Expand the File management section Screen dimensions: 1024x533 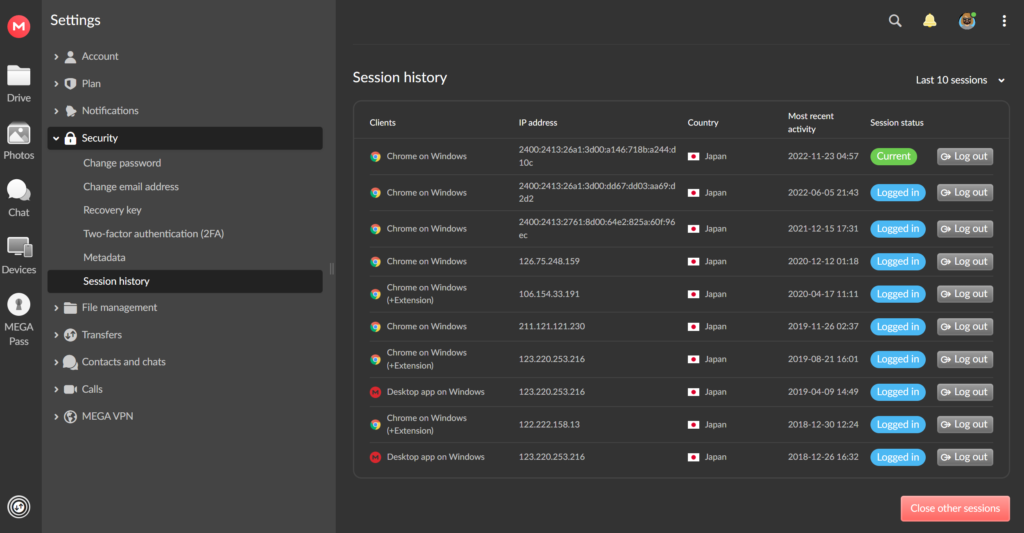(x=119, y=308)
